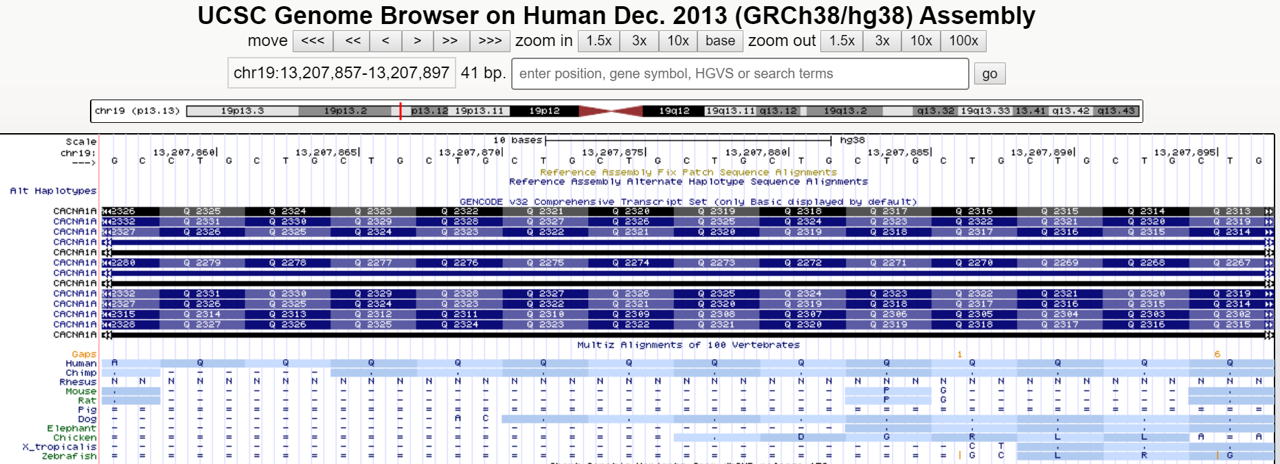Click codon Q 2311 in CACNA1A transcript
Viewport: 1280px width, 464px height.
458,314
